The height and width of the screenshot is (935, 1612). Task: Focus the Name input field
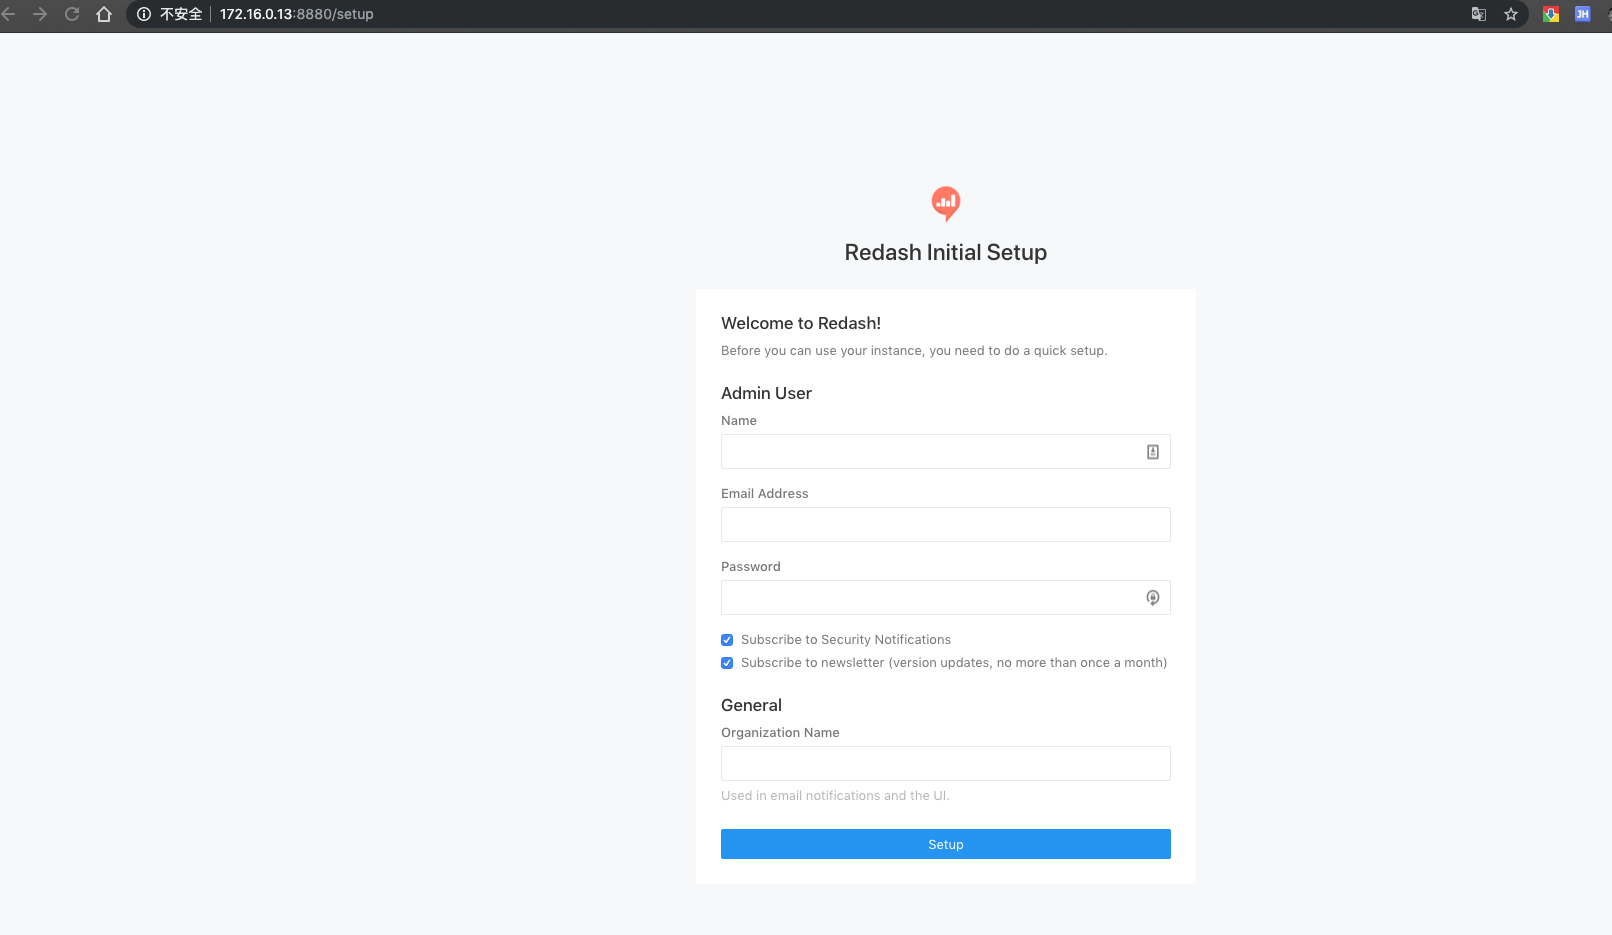click(946, 452)
